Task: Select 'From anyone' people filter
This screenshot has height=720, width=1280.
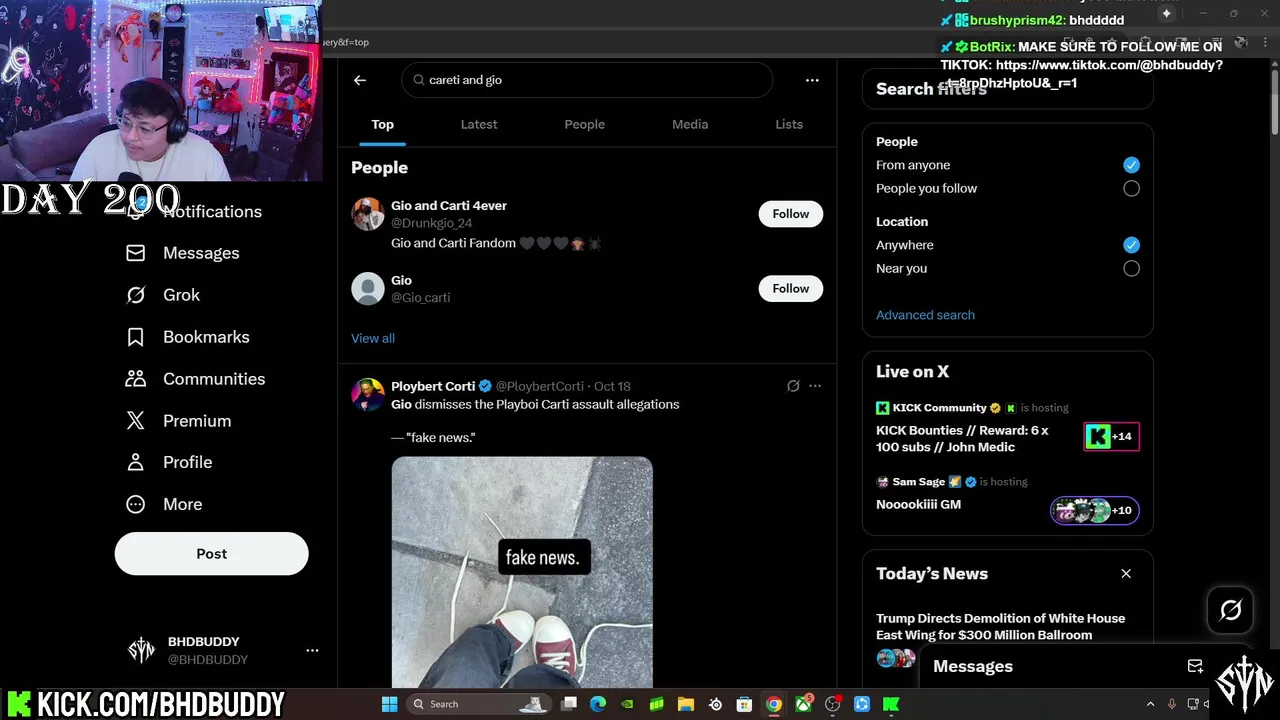Action: 1131,165
